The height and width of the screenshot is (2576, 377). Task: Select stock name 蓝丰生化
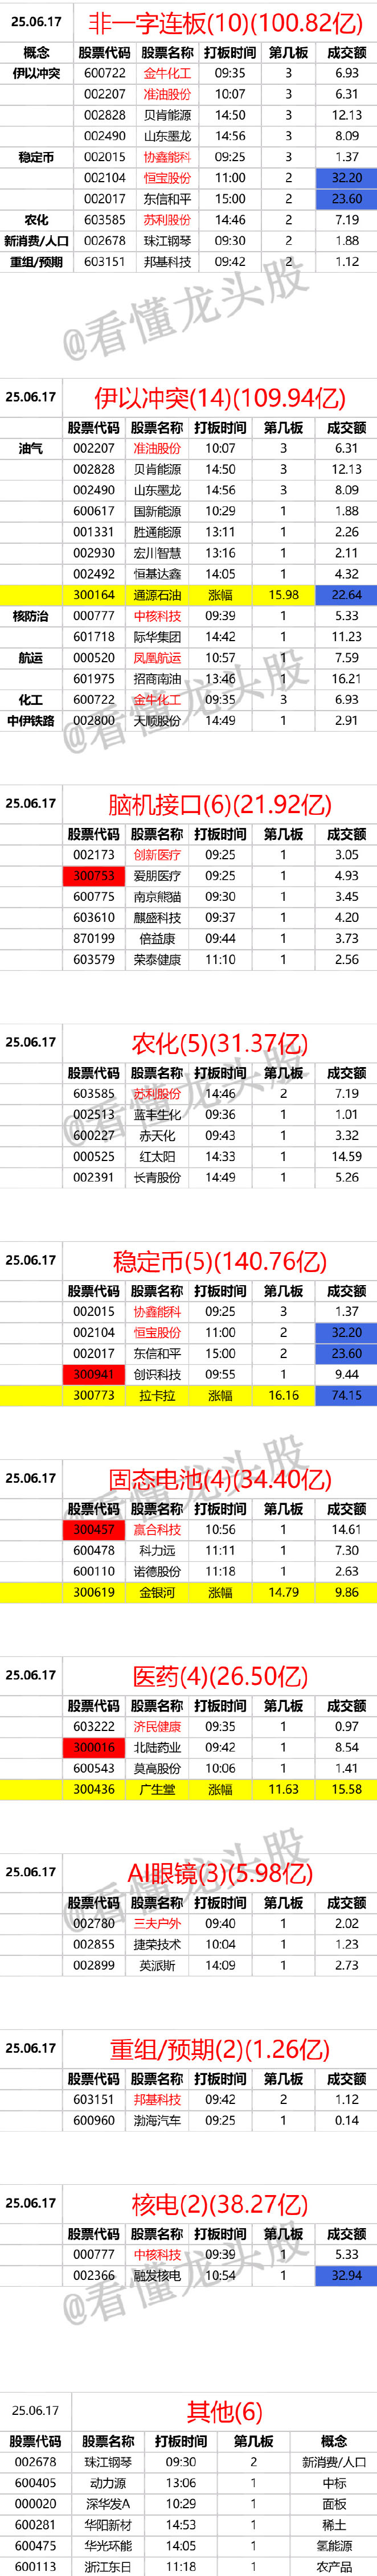157,1115
